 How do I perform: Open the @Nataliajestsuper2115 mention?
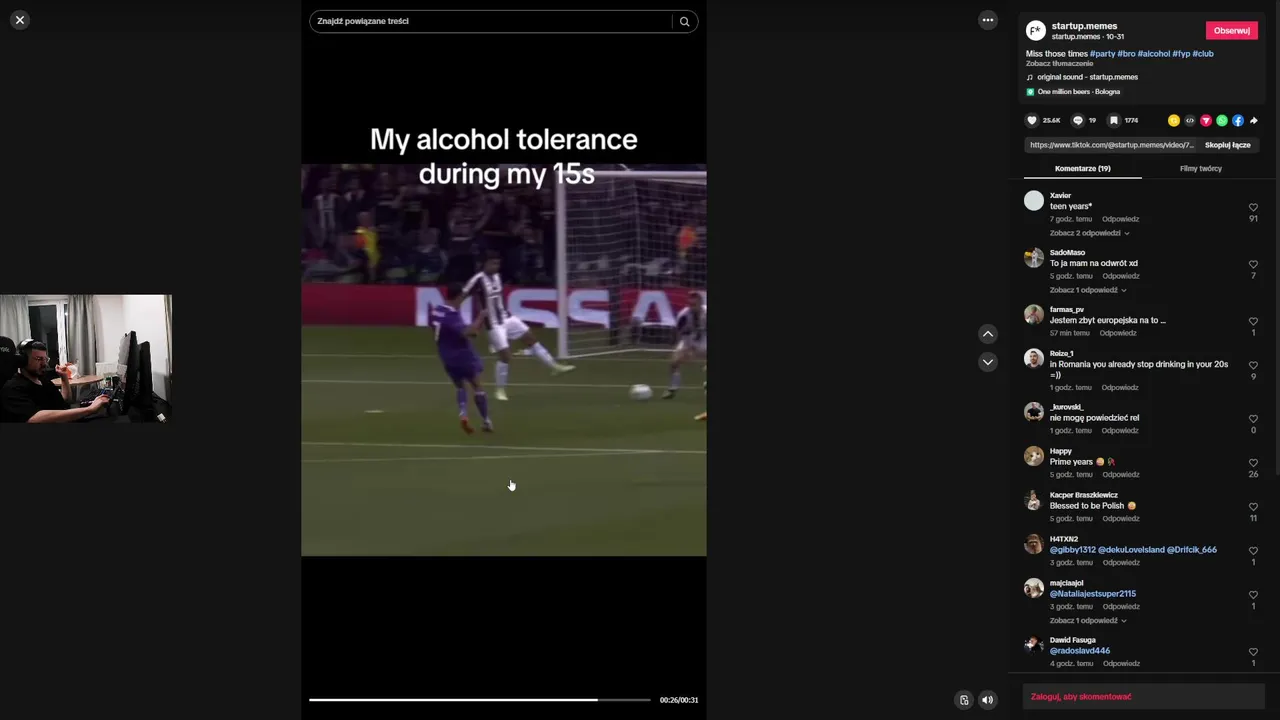pyautogui.click(x=1092, y=594)
